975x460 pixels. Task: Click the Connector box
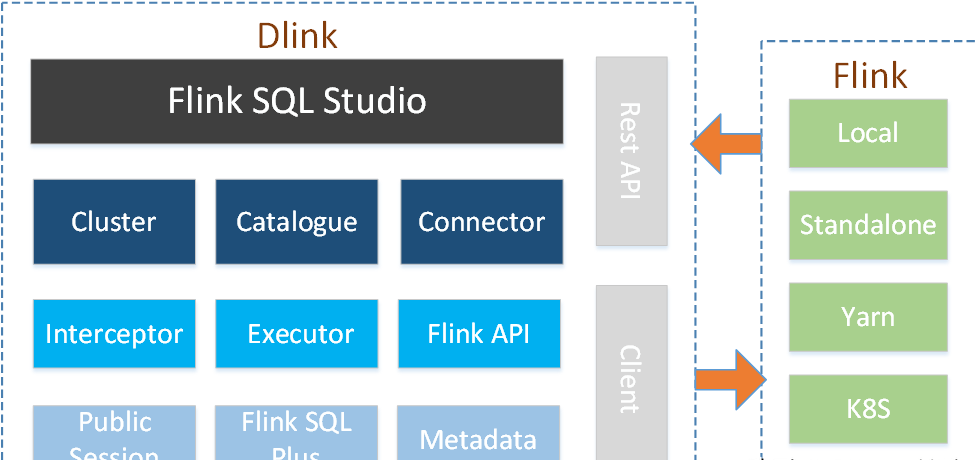tap(482, 222)
